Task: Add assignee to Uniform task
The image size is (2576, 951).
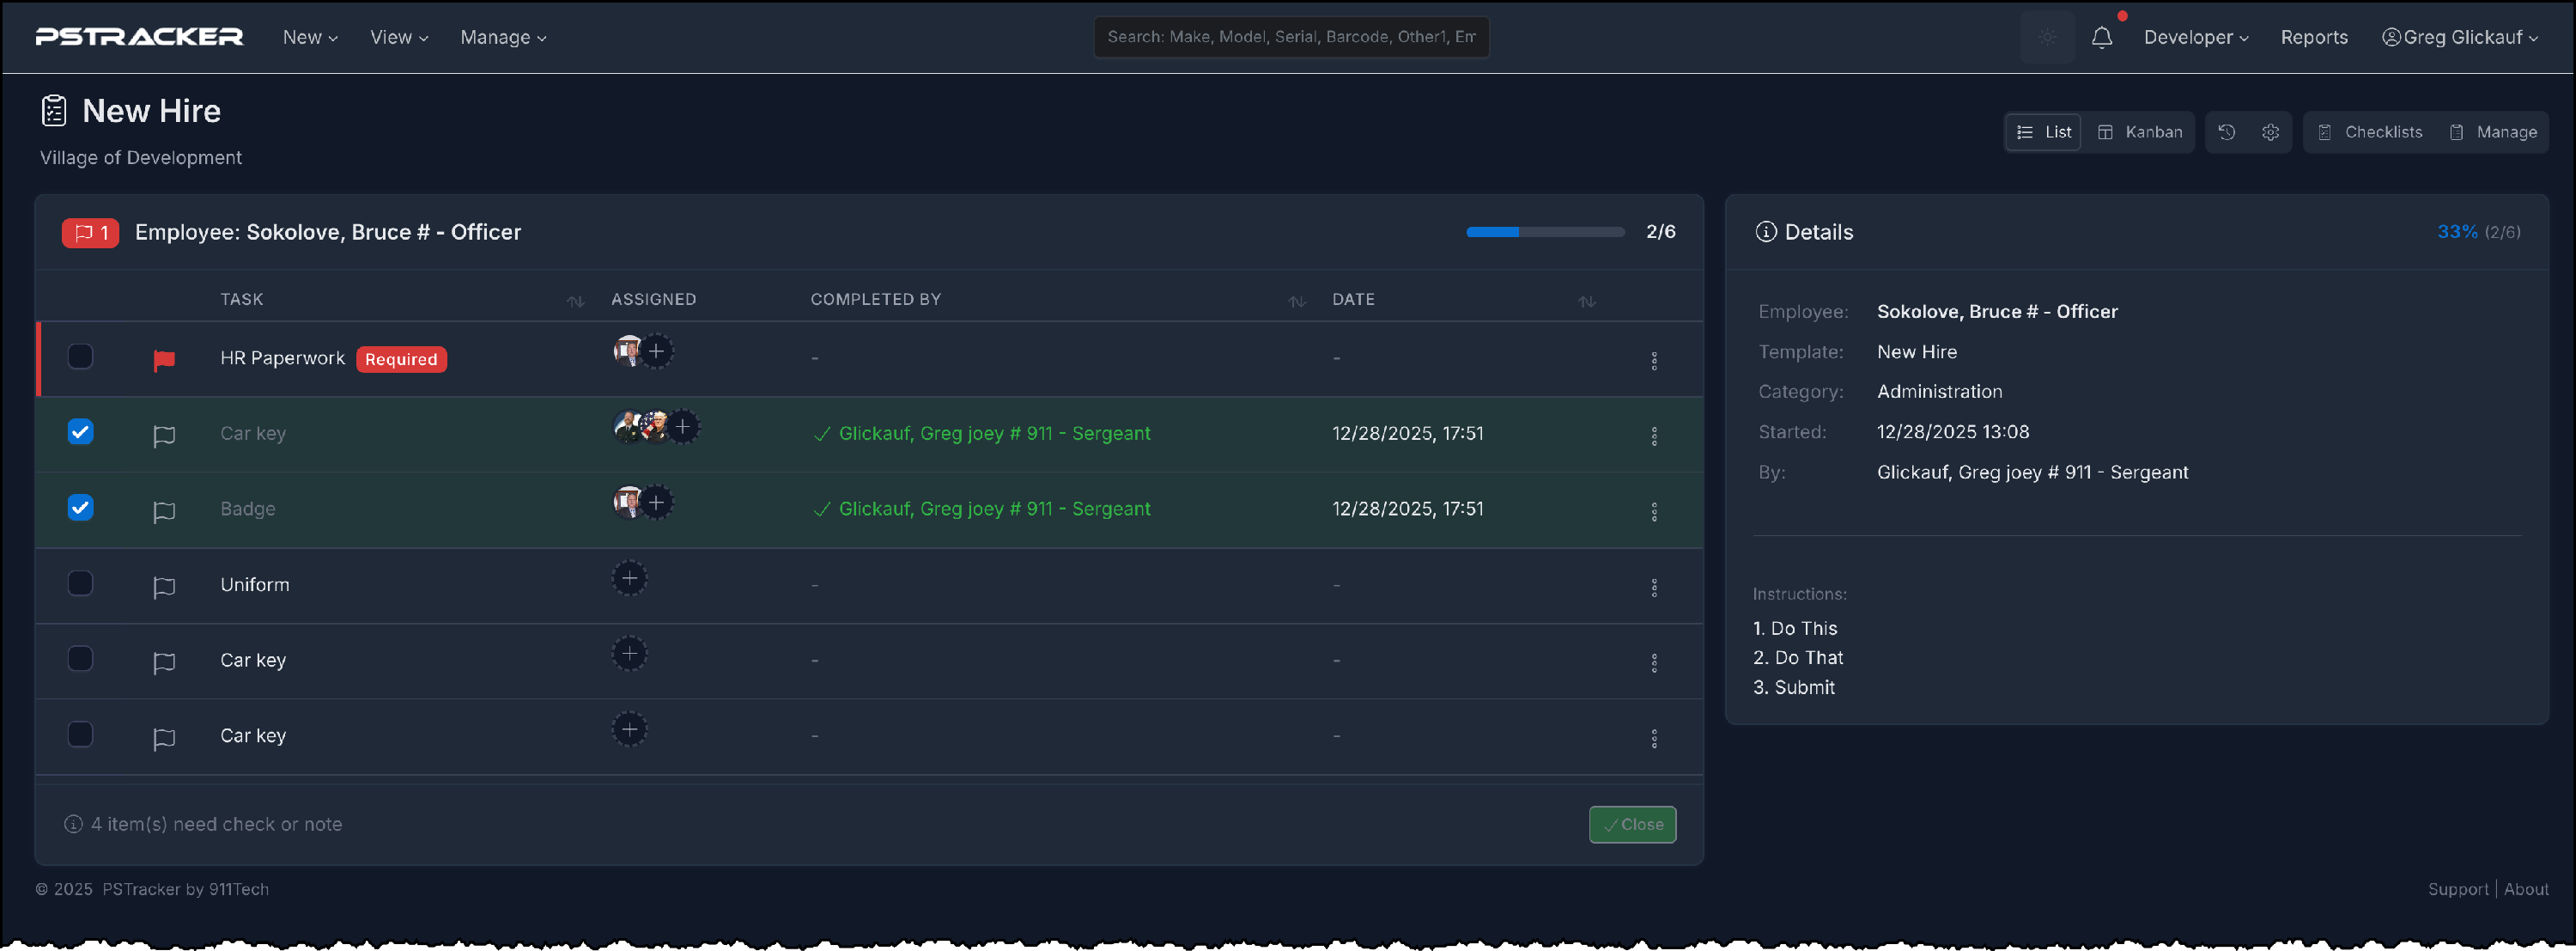Action: coord(629,579)
